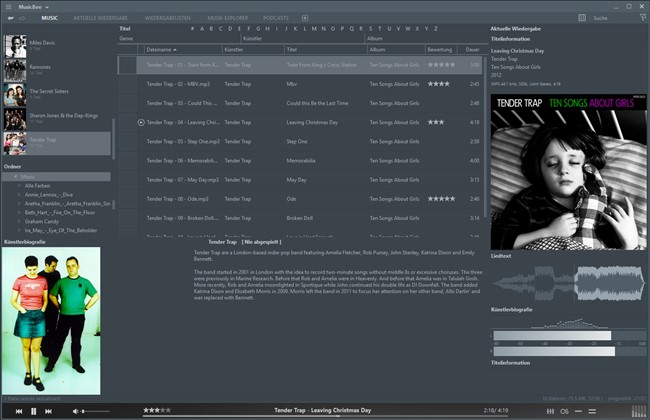Screen dimensions: 650x420
Task: Jump to letter M in alphabet bar
Action: (x=314, y=29)
